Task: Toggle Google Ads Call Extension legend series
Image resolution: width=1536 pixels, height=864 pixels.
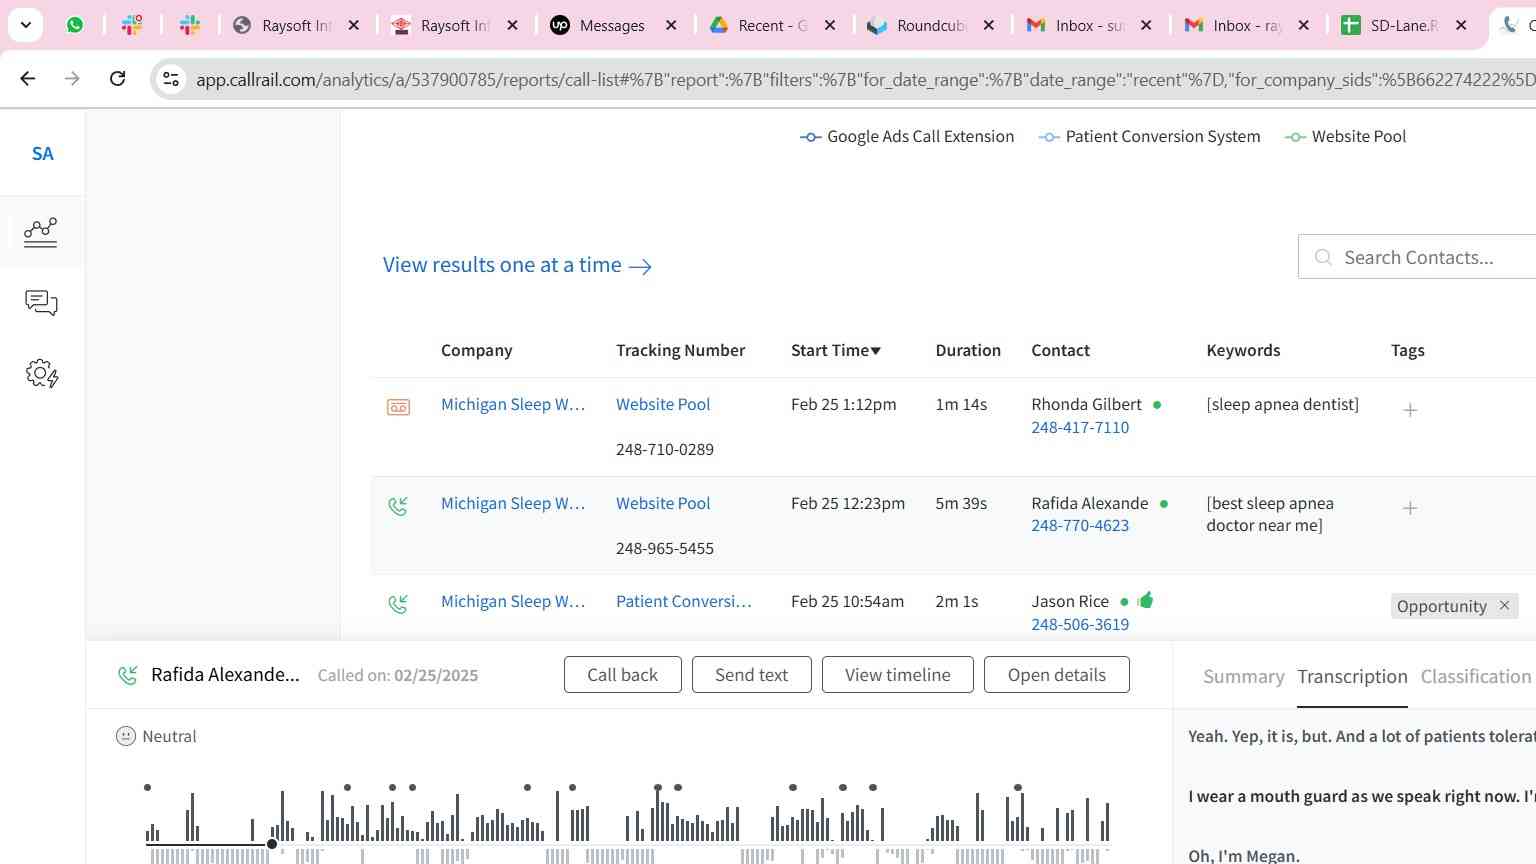Action: [x=907, y=137]
